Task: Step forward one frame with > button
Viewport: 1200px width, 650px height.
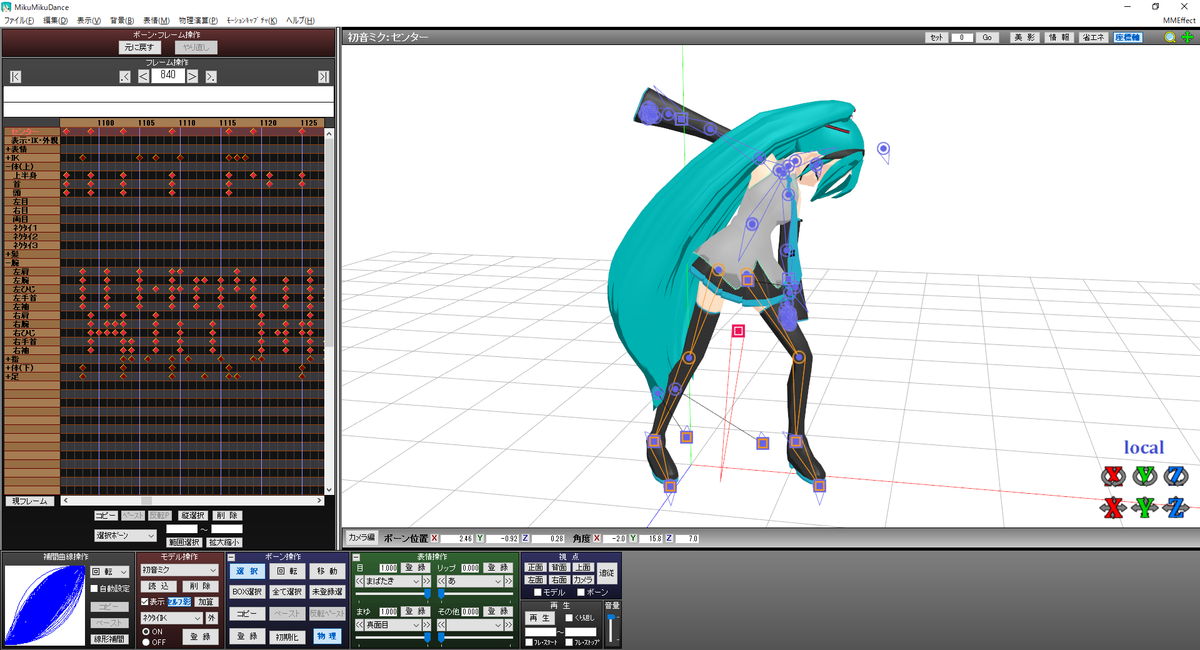Action: coord(193,76)
